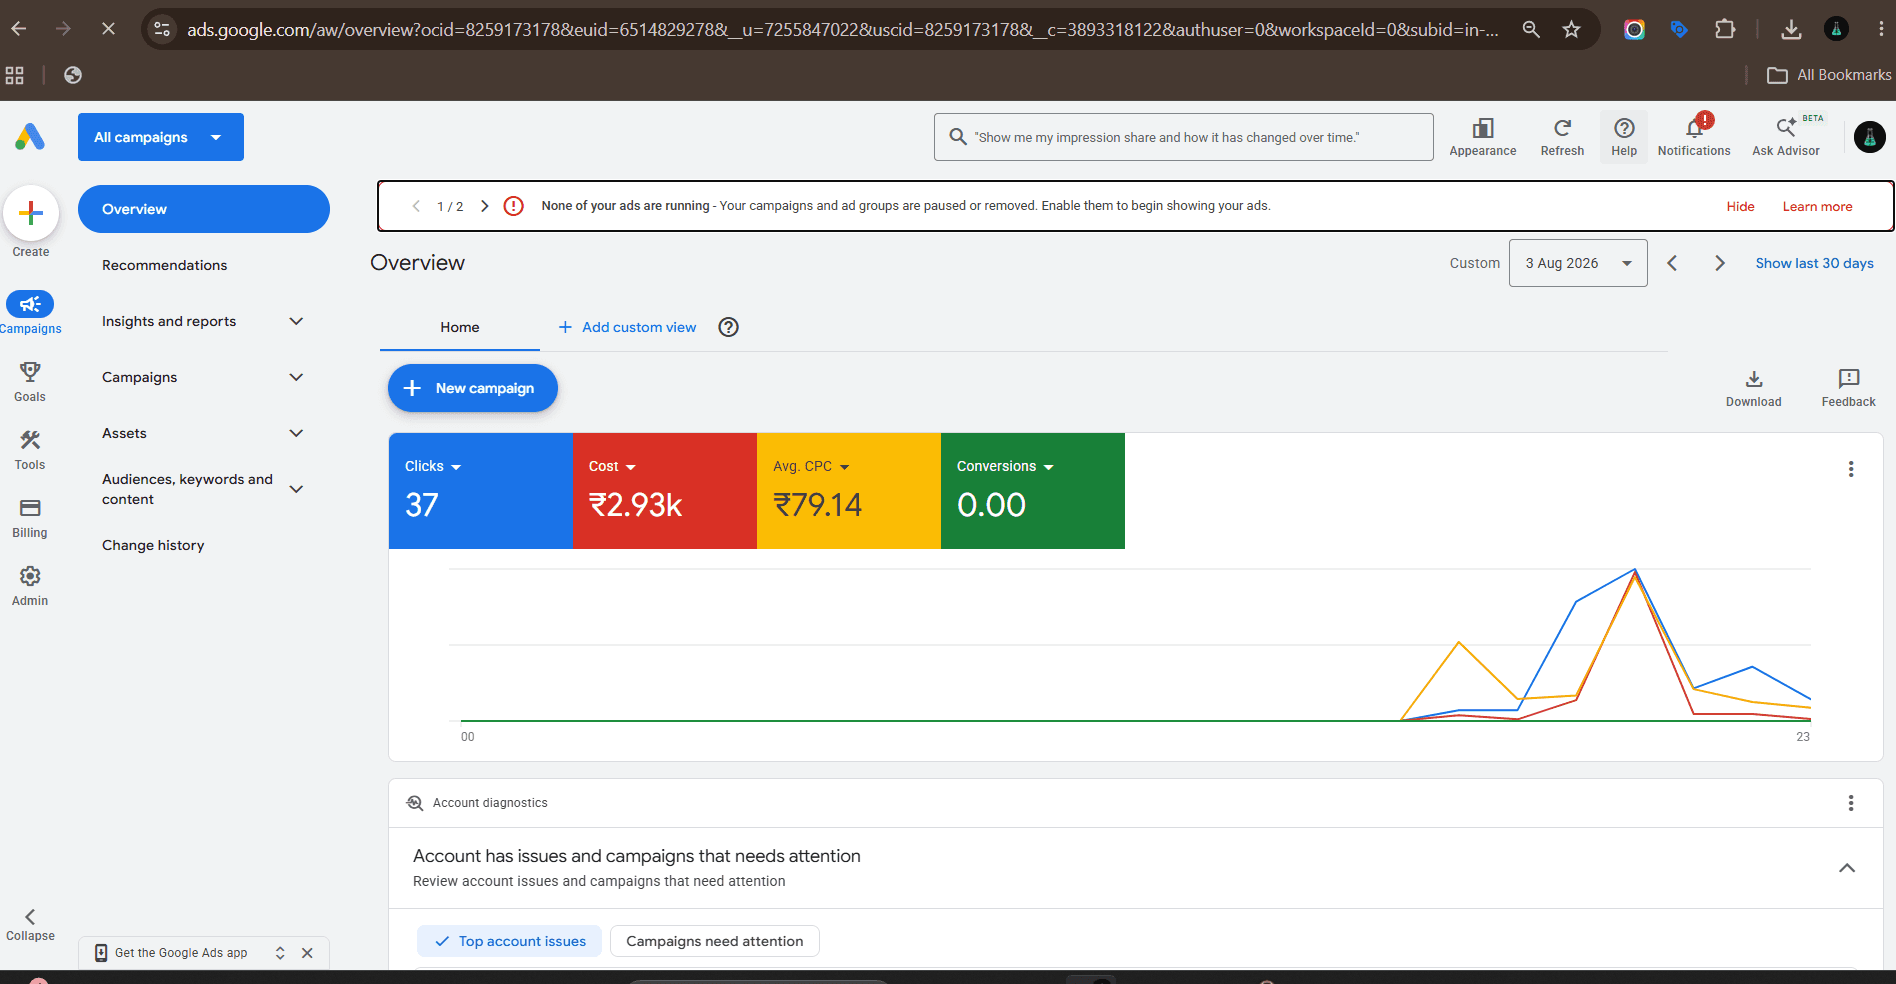The width and height of the screenshot is (1896, 984).
Task: Open Goals trophy icon
Action: pyautogui.click(x=30, y=372)
